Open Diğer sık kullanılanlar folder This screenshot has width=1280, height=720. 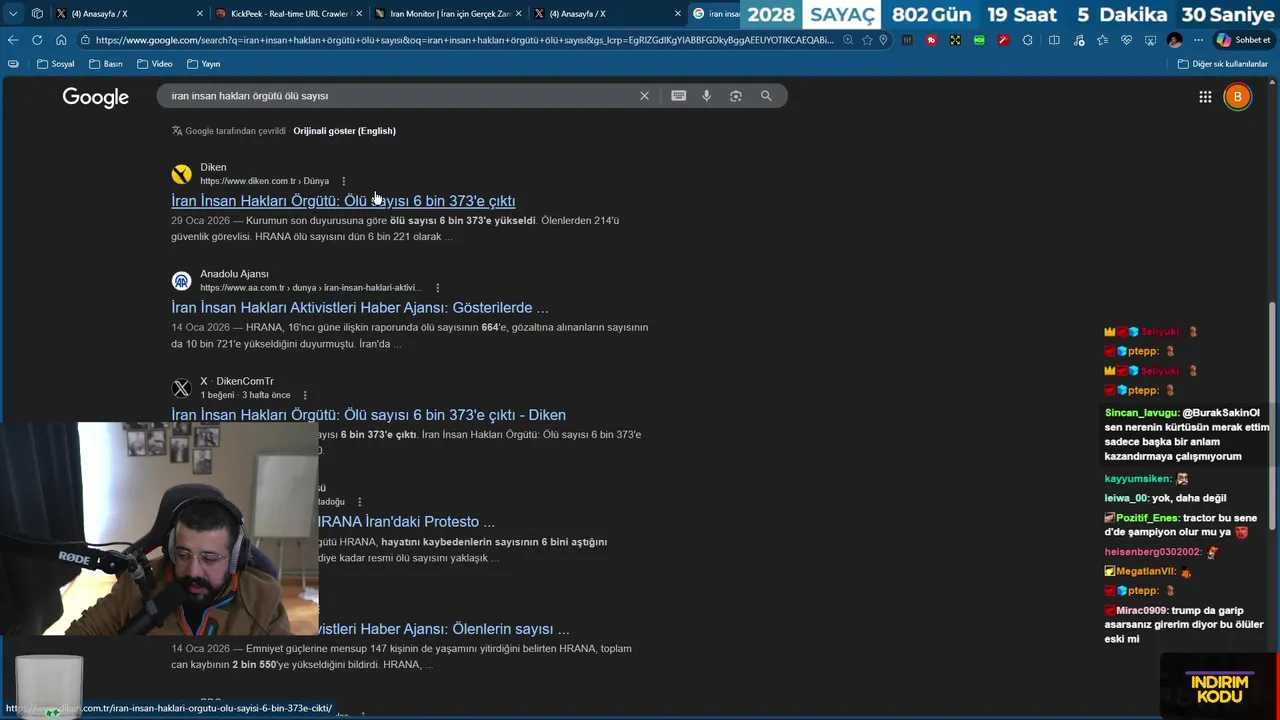(x=1222, y=64)
